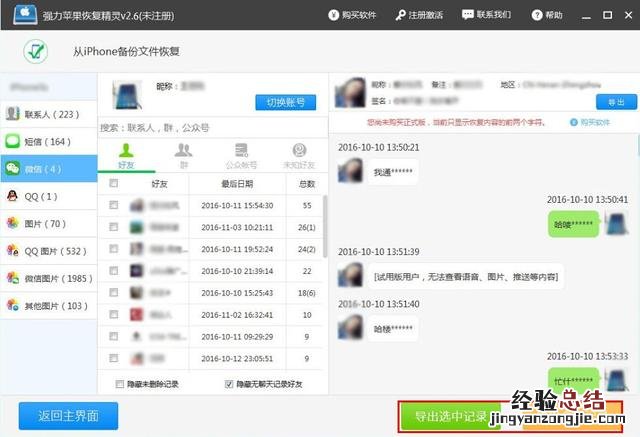Click the 切换账号 button
Viewport: 640px width, 437px height.
click(x=285, y=102)
